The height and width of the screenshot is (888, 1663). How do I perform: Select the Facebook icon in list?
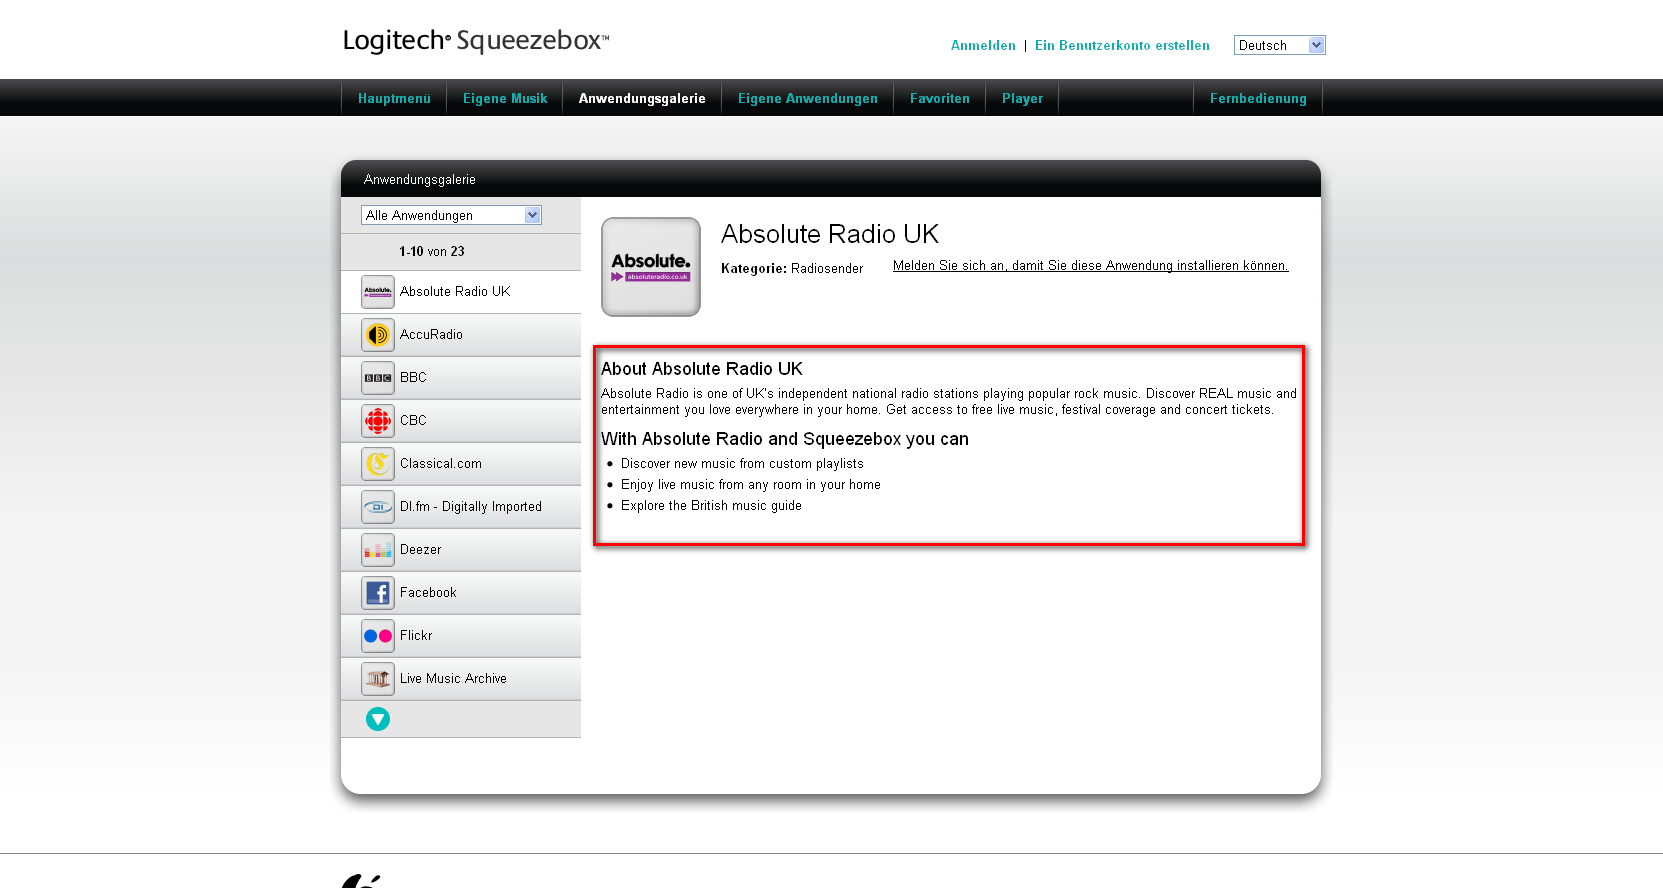377,593
